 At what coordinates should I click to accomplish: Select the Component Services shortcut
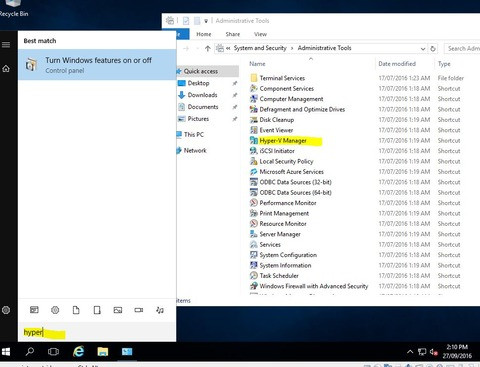tap(286, 88)
